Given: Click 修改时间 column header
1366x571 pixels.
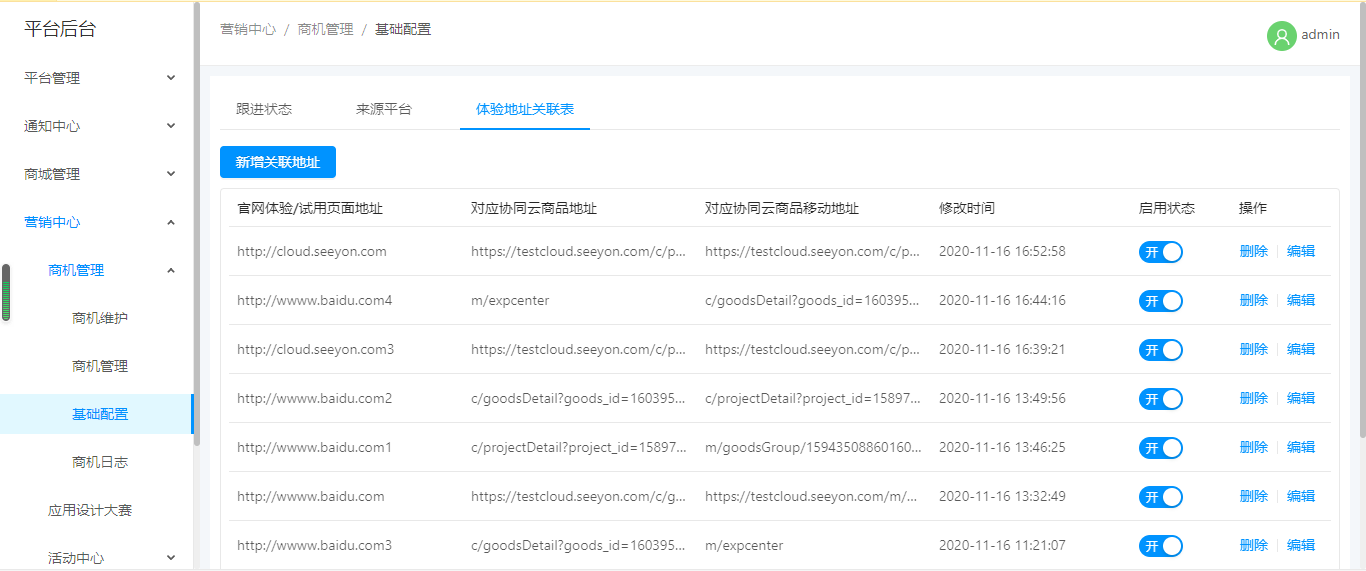Looking at the screenshot, I should (967, 208).
